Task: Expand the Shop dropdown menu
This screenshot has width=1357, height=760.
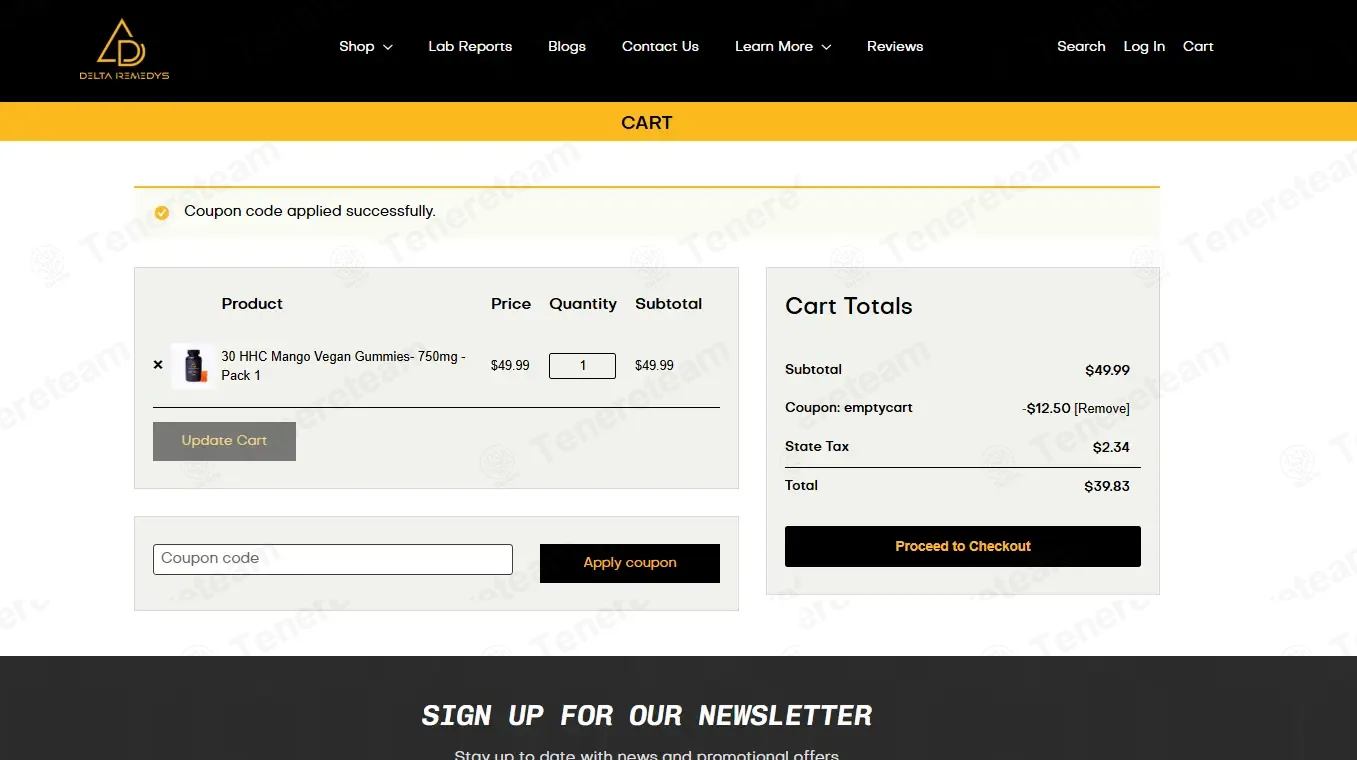Action: coord(366,46)
